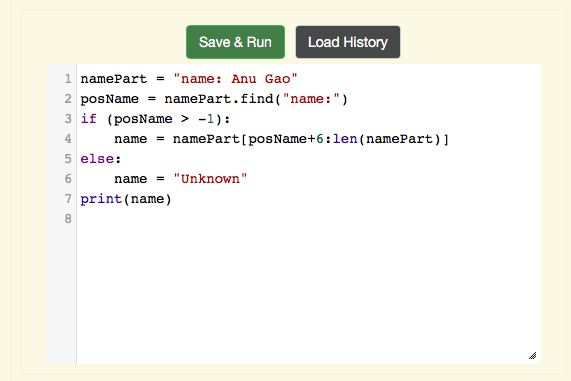This screenshot has height=381, width=571.
Task: Click the else: keyword line
Action: [101, 159]
